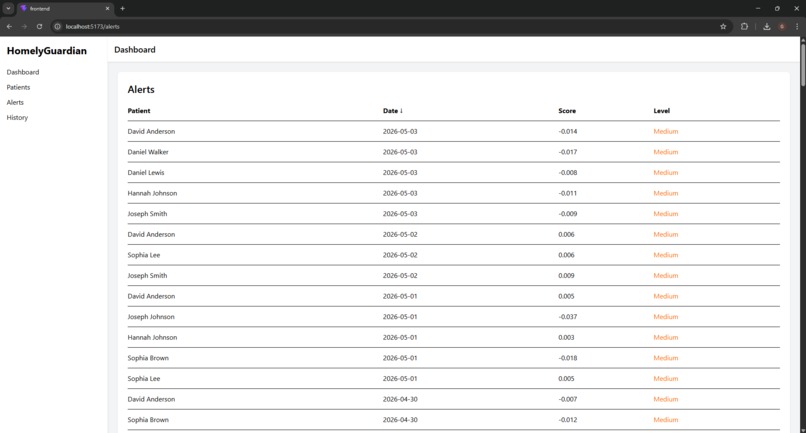Image resolution: width=806 pixels, height=433 pixels.
Task: Open History in the sidebar
Action: click(x=17, y=117)
